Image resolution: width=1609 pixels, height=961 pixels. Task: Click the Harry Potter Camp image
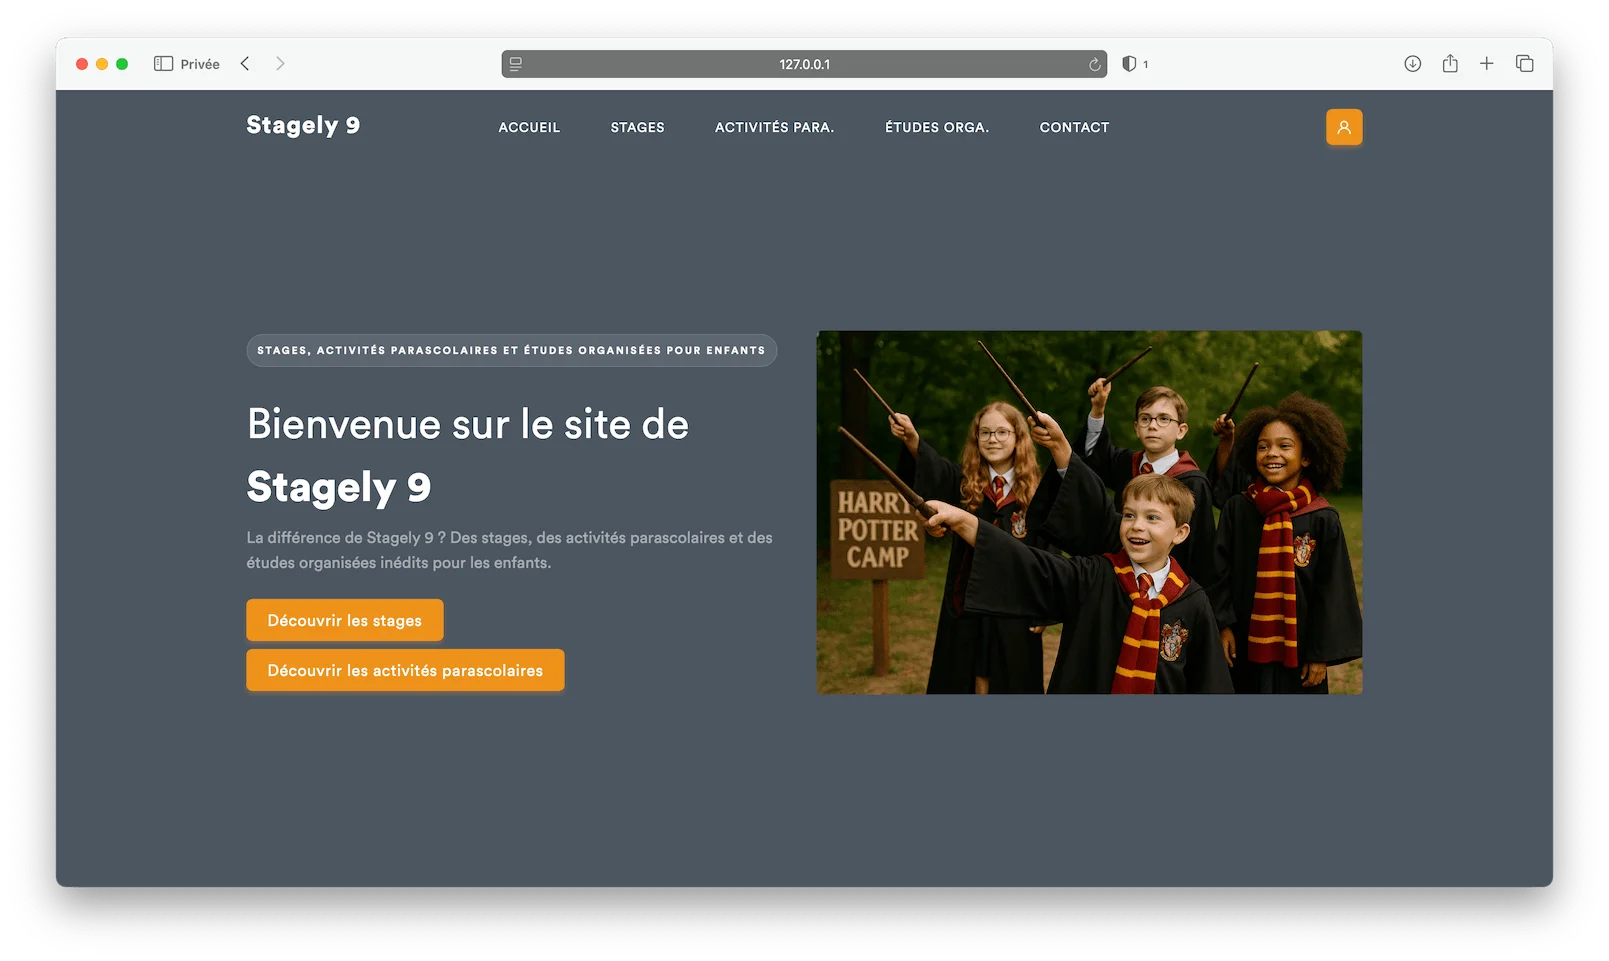tap(1089, 512)
